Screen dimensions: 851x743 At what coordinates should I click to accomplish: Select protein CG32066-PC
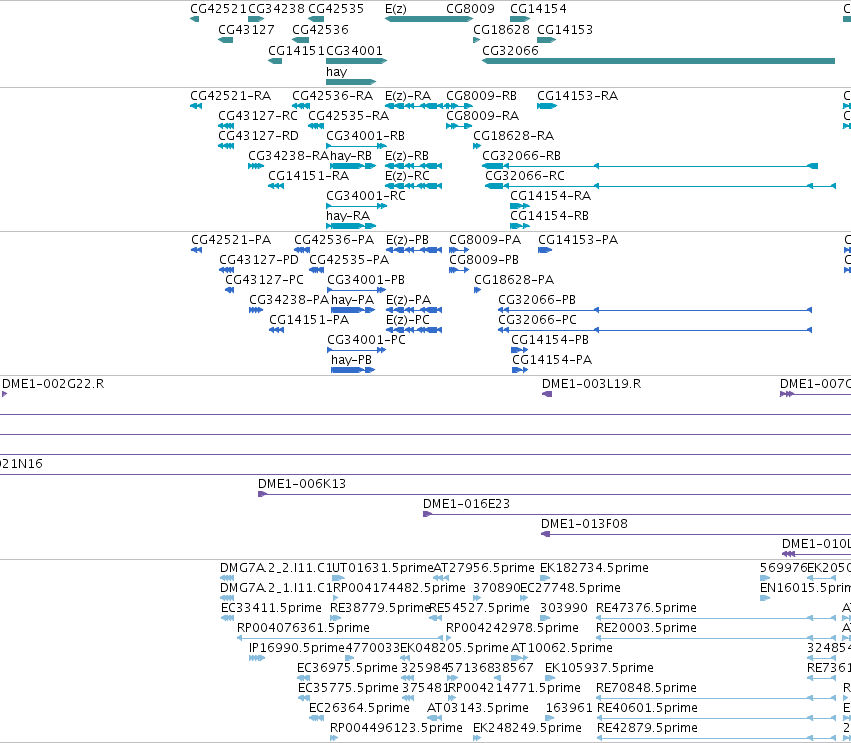pos(537,320)
